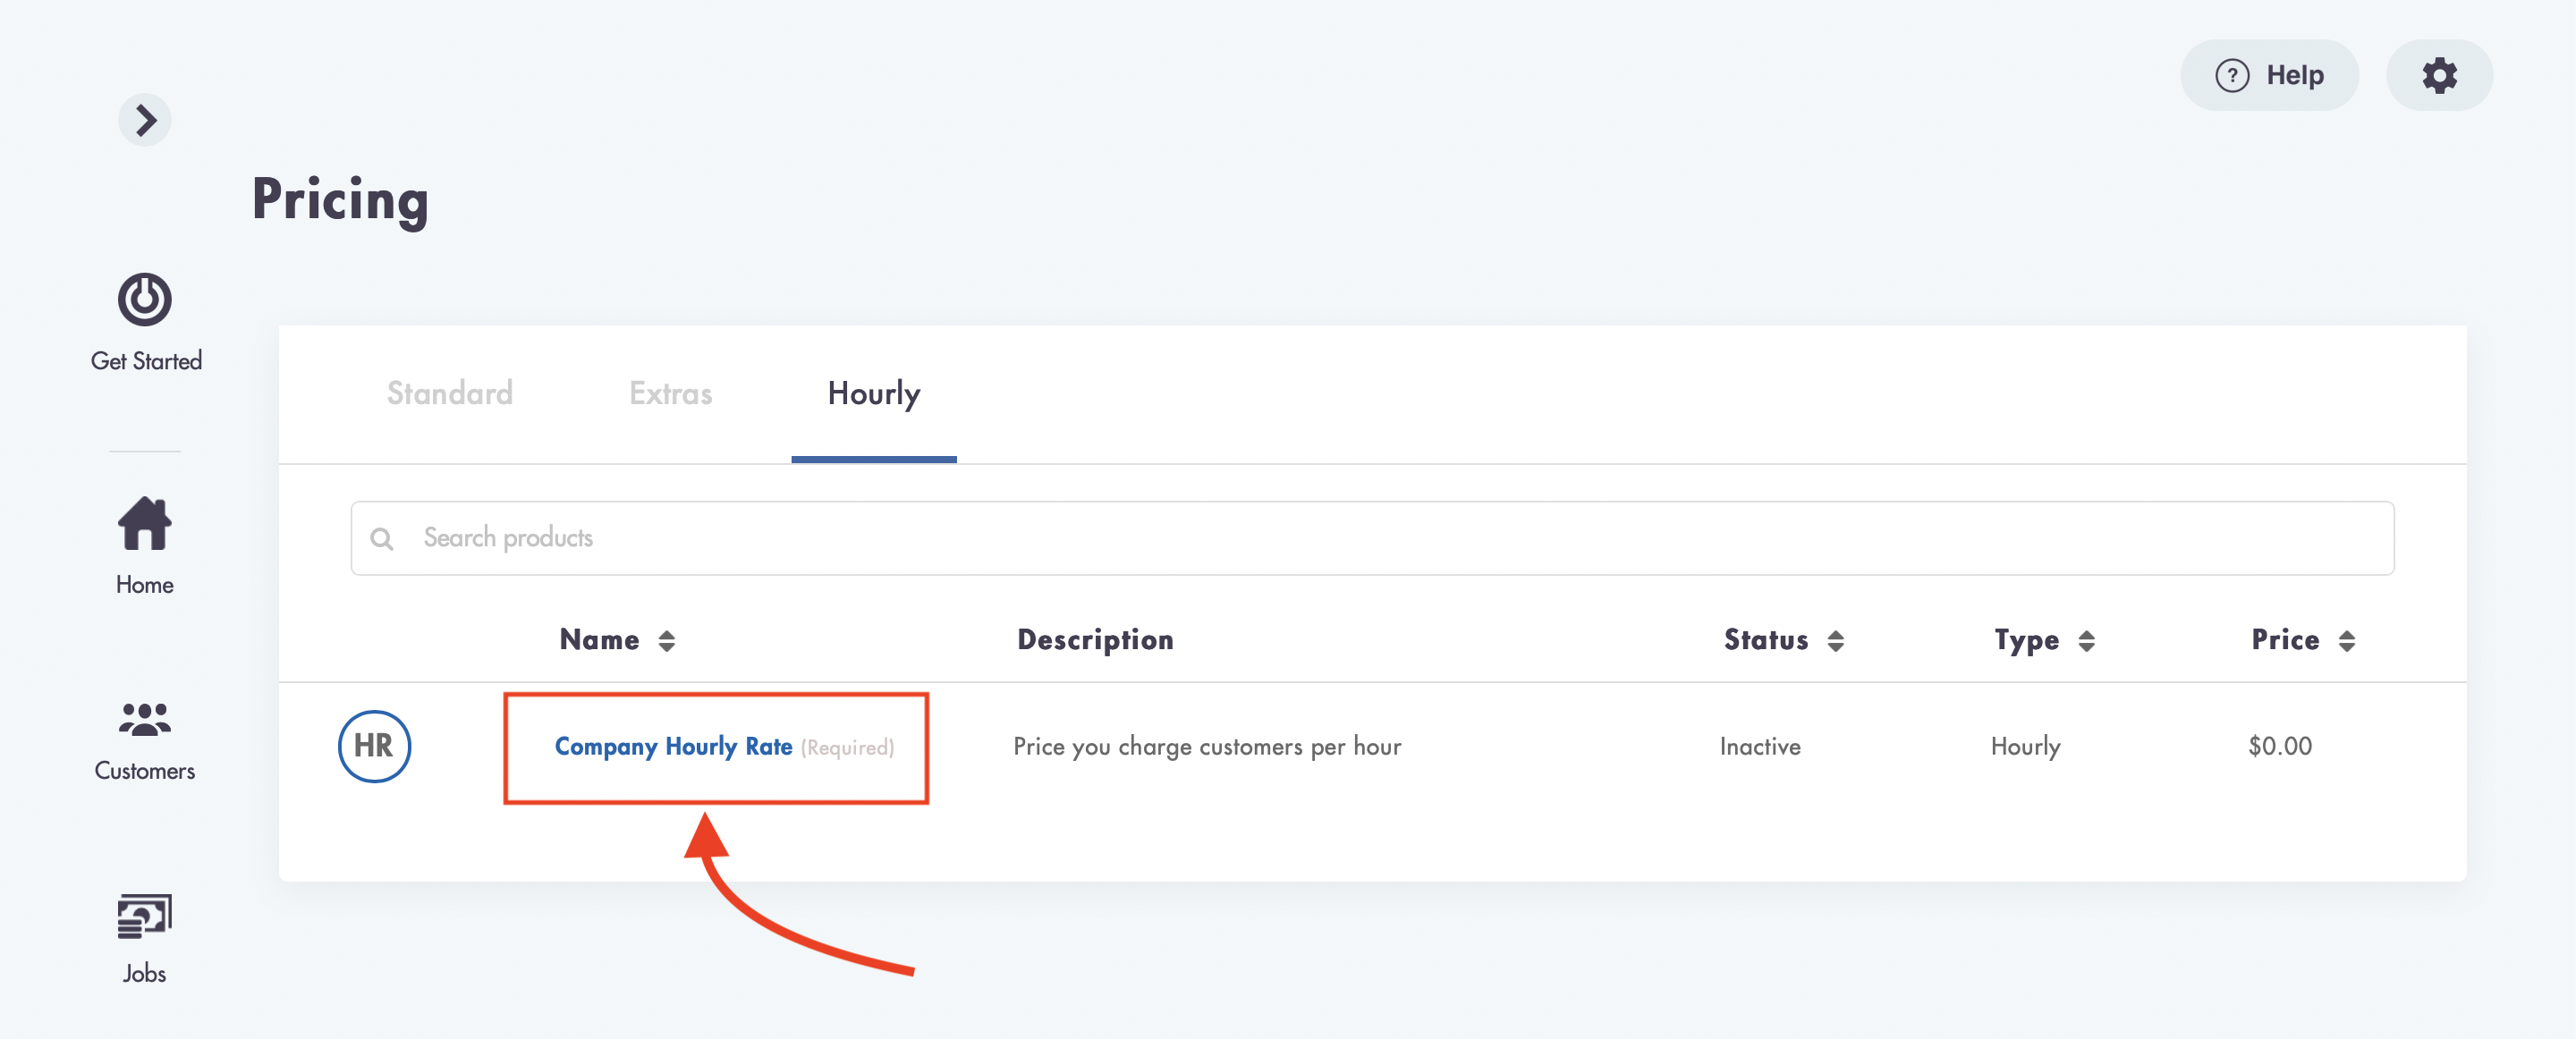2576x1039 pixels.
Task: Click the Pricing page heading
Action: click(x=340, y=199)
